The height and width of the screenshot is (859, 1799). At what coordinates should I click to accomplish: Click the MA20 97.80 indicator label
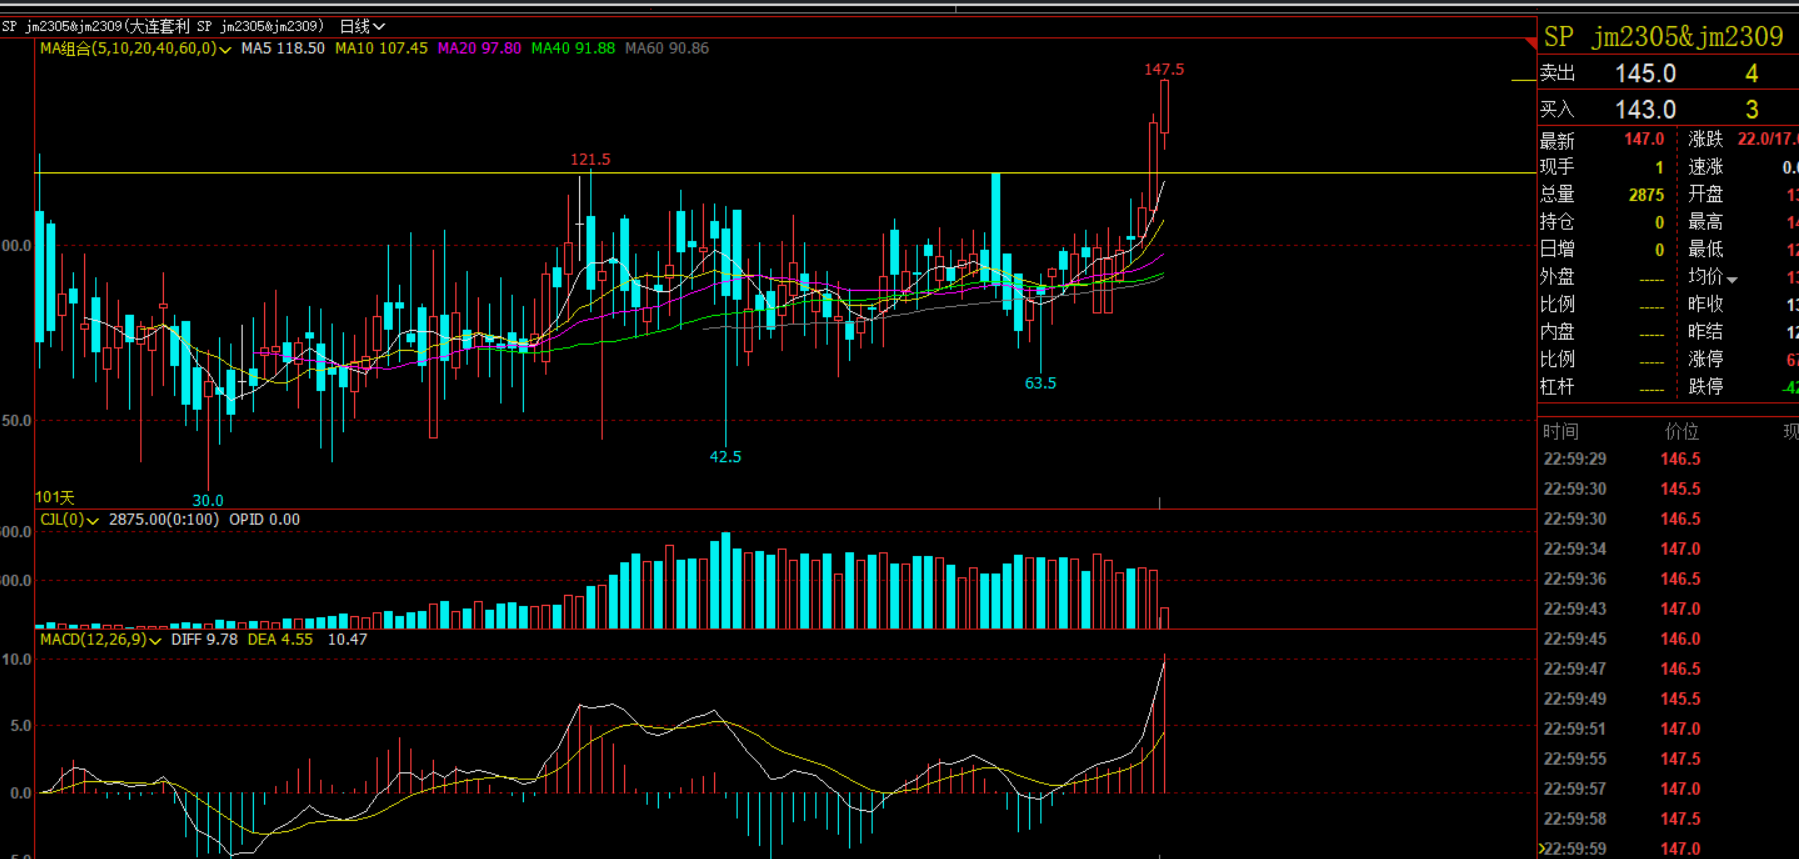pos(479,48)
